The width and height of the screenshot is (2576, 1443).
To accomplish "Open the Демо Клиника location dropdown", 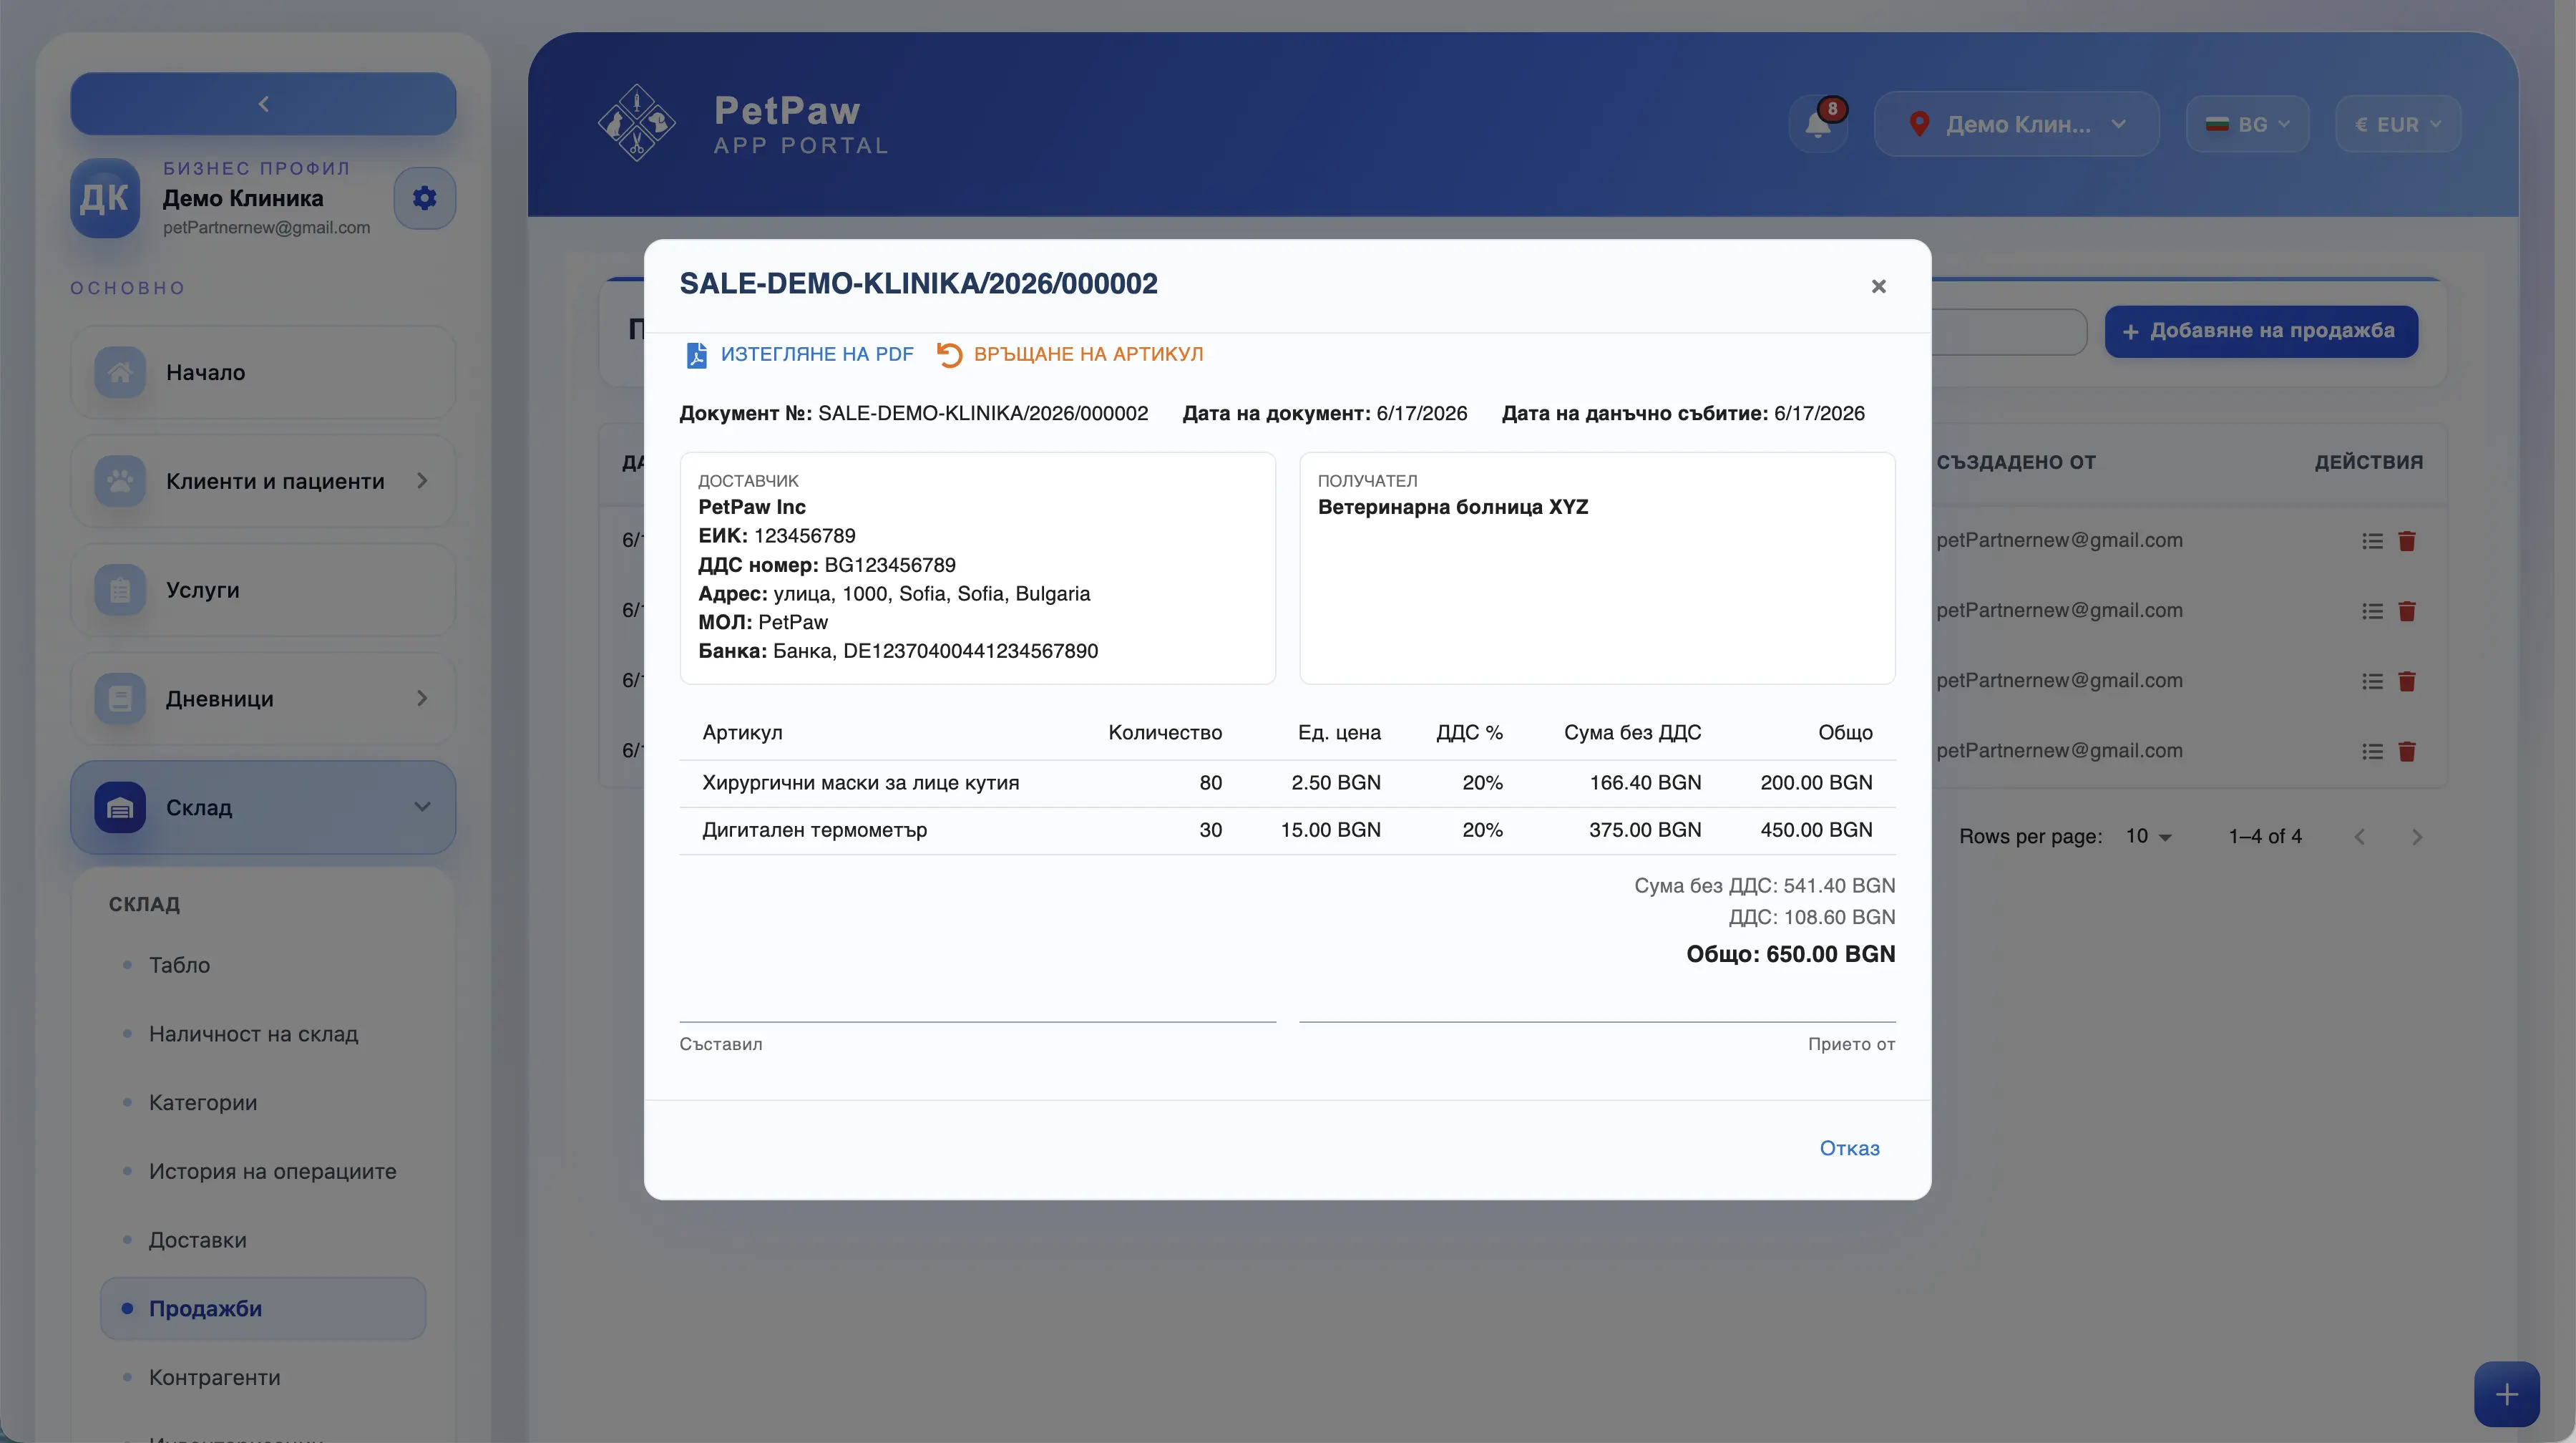I will click(2016, 124).
